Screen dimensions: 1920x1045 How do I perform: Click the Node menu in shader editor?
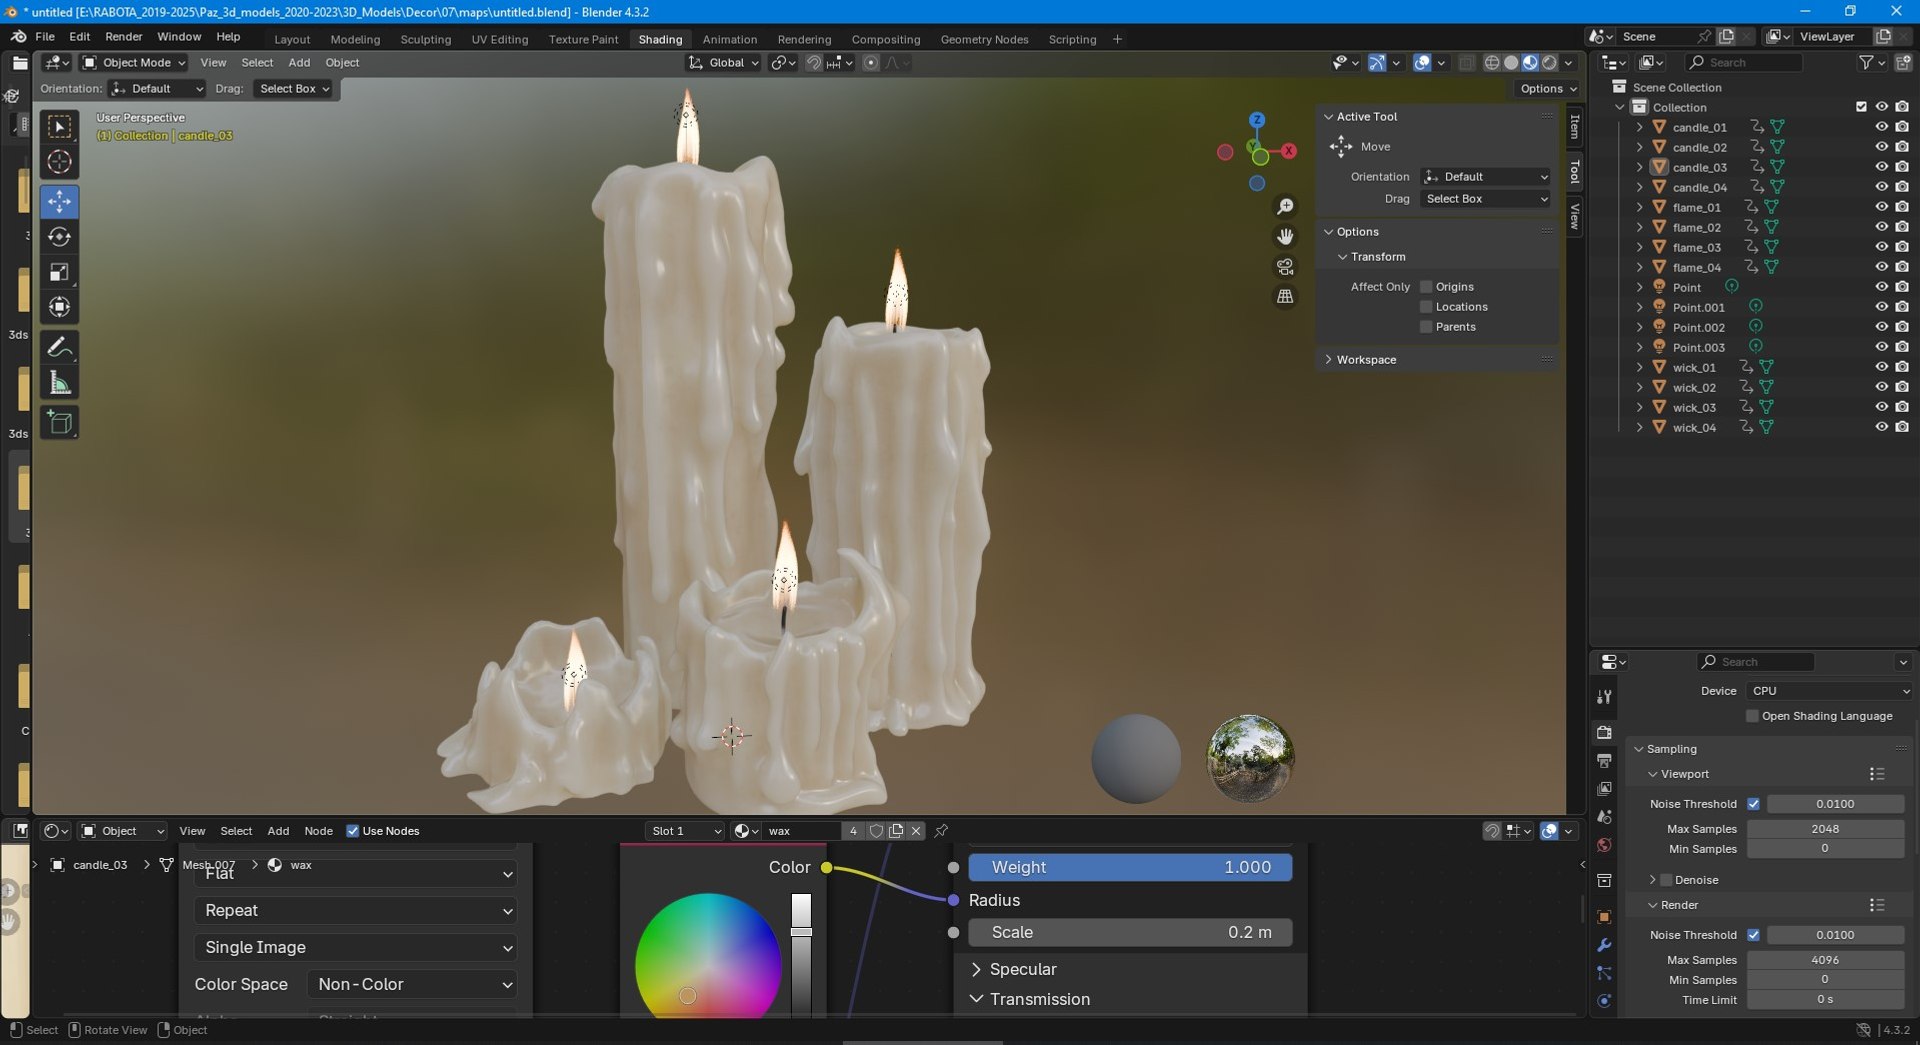(x=318, y=831)
